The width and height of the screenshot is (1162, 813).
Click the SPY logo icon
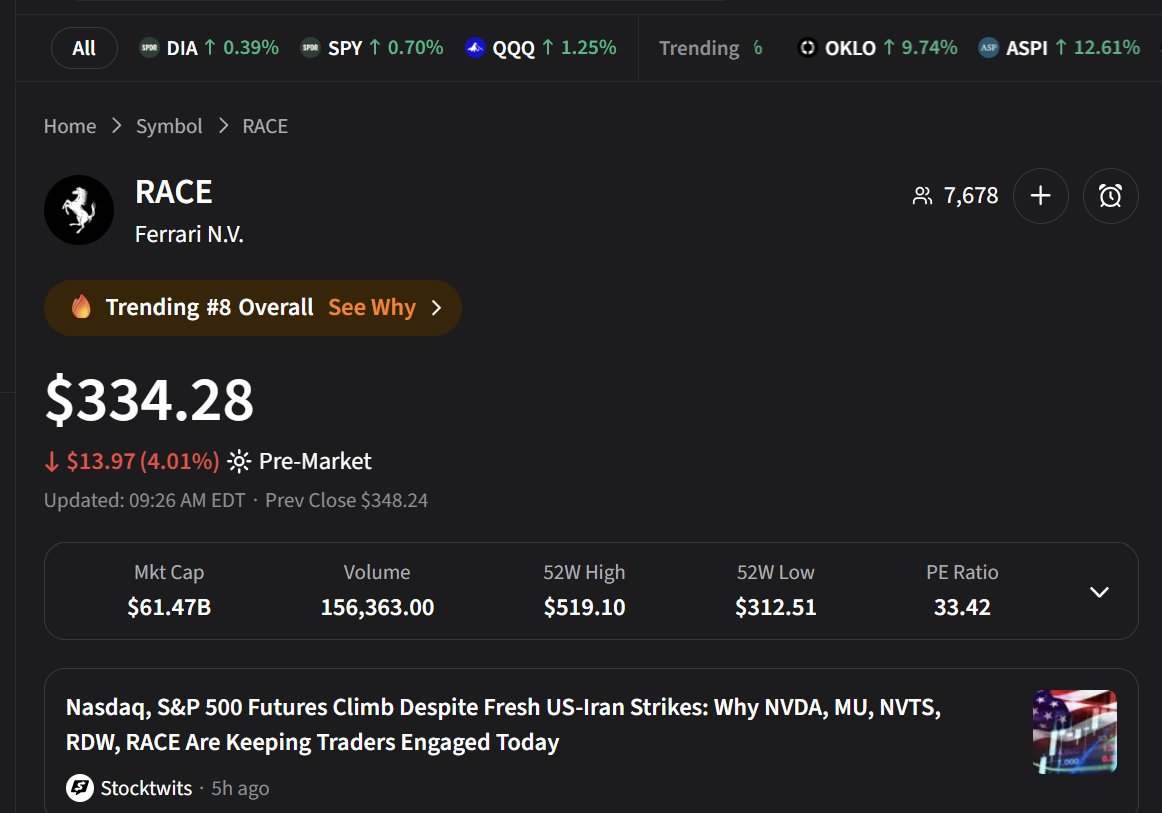tap(311, 48)
